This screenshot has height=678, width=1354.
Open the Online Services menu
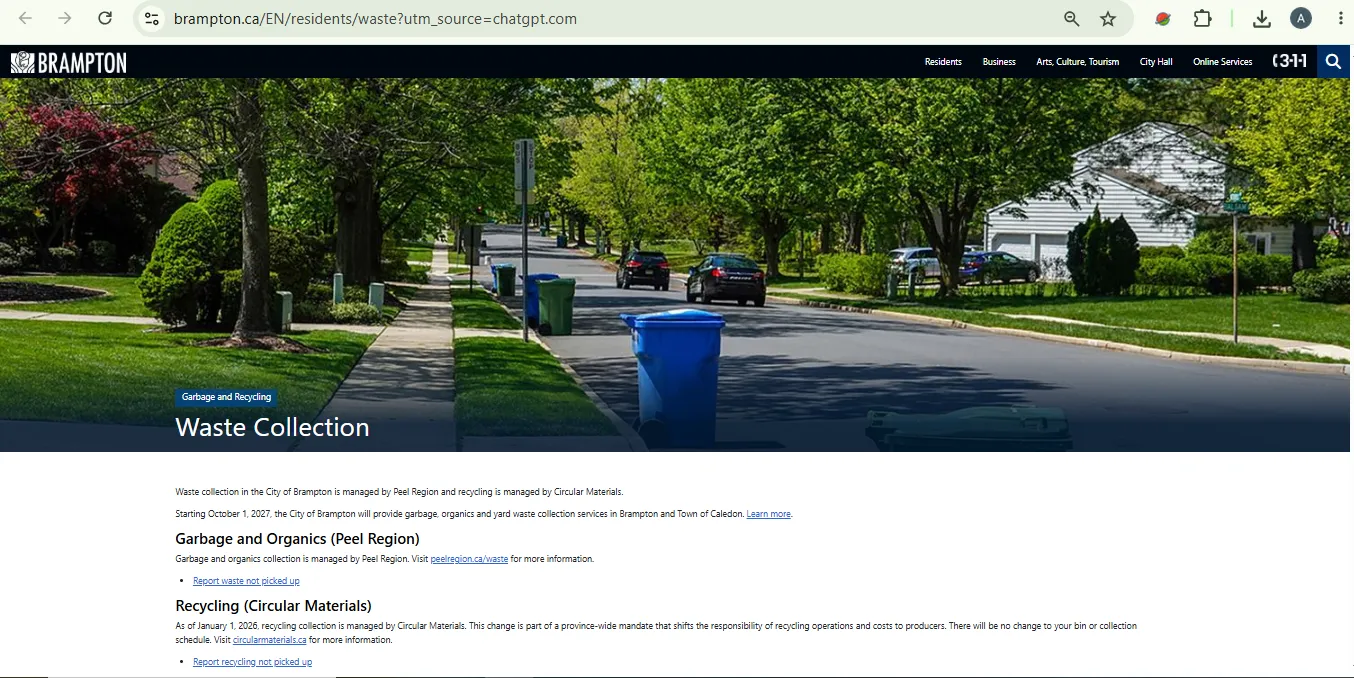pos(1222,62)
